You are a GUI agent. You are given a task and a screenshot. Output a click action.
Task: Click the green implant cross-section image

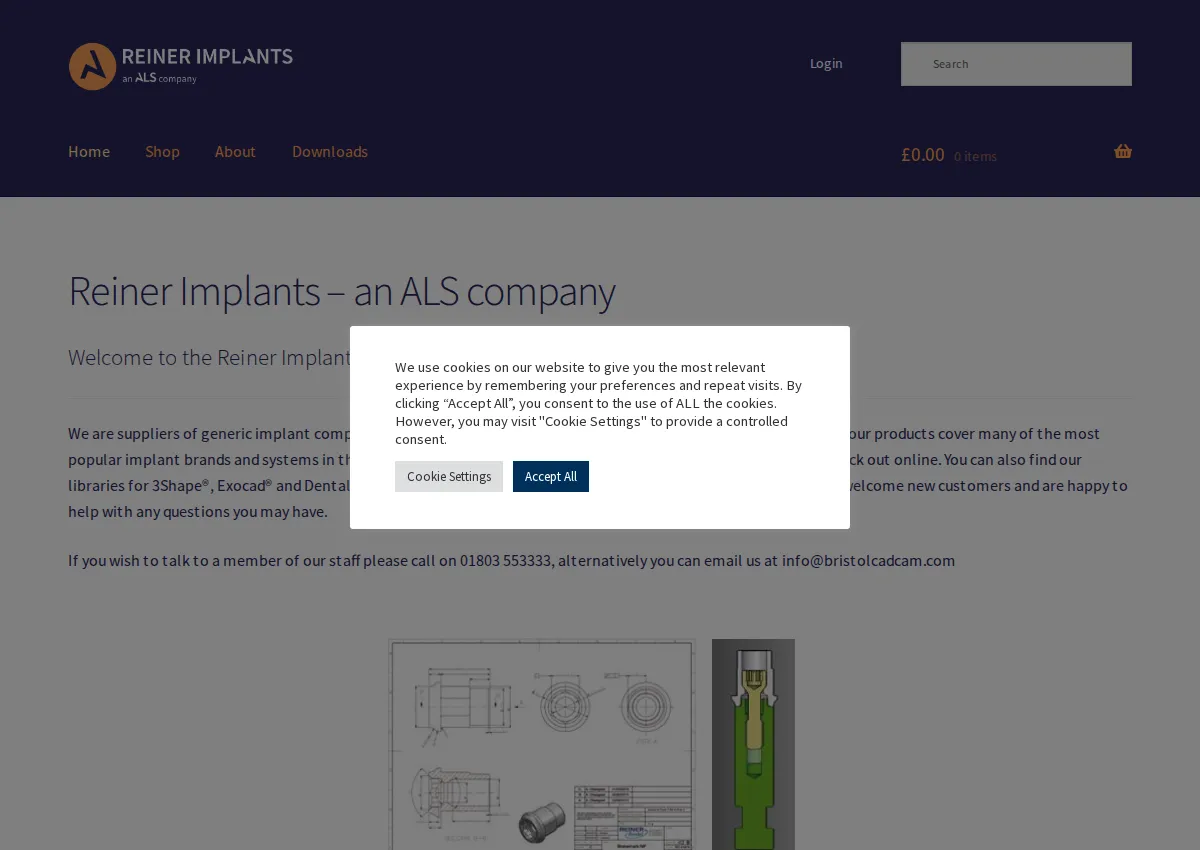[753, 745]
